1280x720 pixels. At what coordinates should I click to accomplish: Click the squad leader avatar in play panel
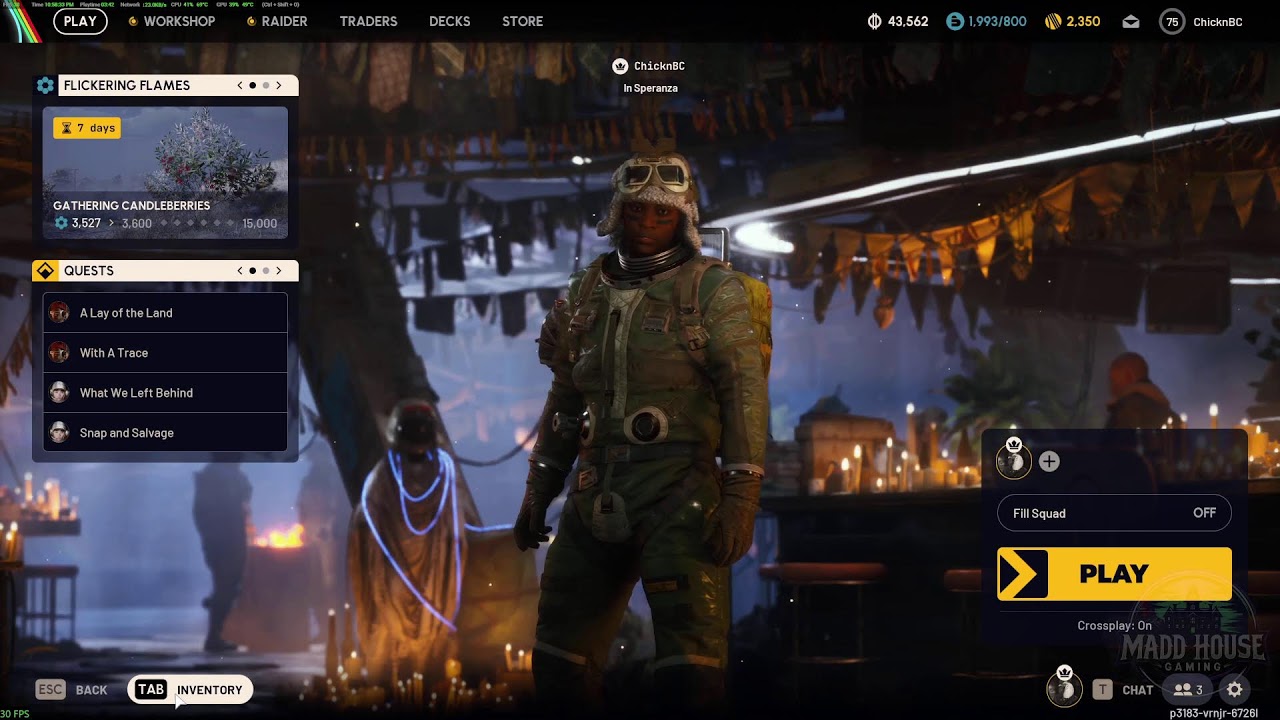pyautogui.click(x=1014, y=460)
